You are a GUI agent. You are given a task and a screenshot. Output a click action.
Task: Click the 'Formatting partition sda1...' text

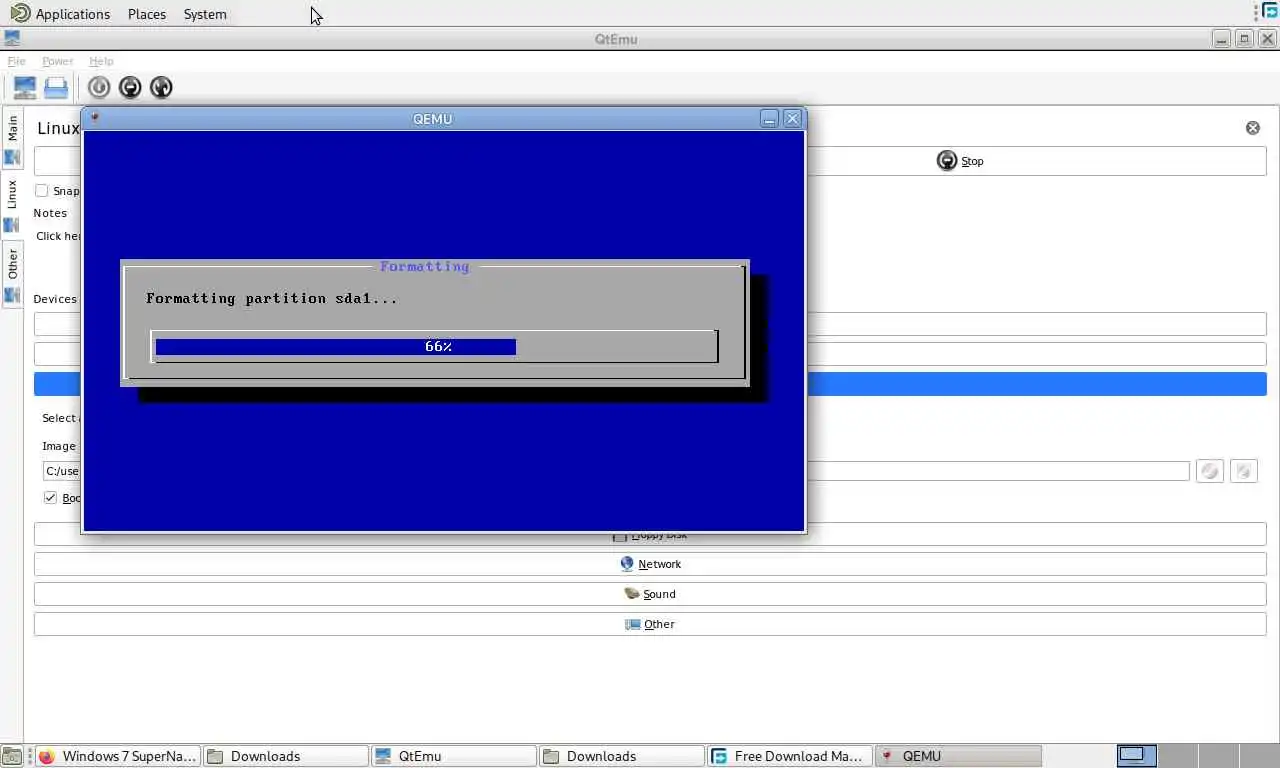pos(272,298)
